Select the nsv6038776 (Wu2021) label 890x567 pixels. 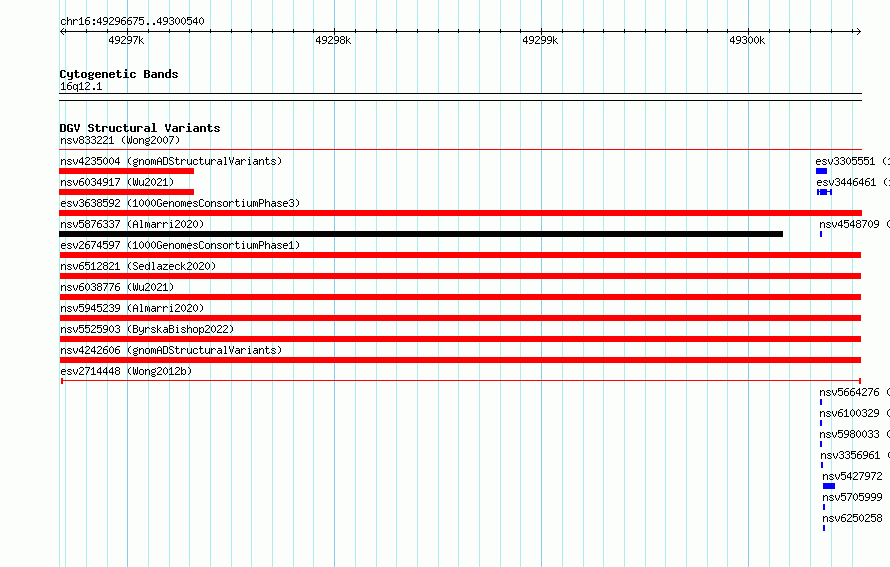click(x=117, y=287)
